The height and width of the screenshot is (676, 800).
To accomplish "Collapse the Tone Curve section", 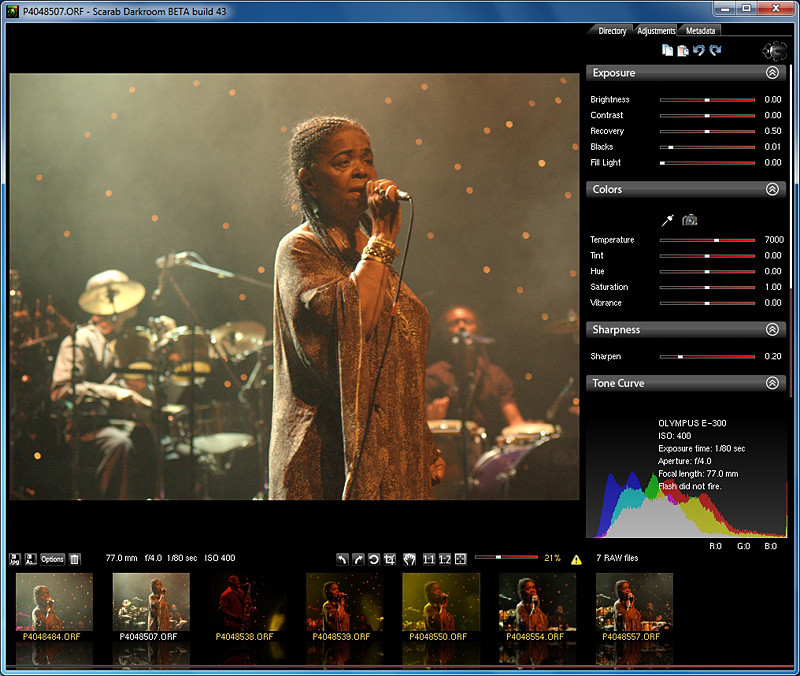I will [772, 383].
